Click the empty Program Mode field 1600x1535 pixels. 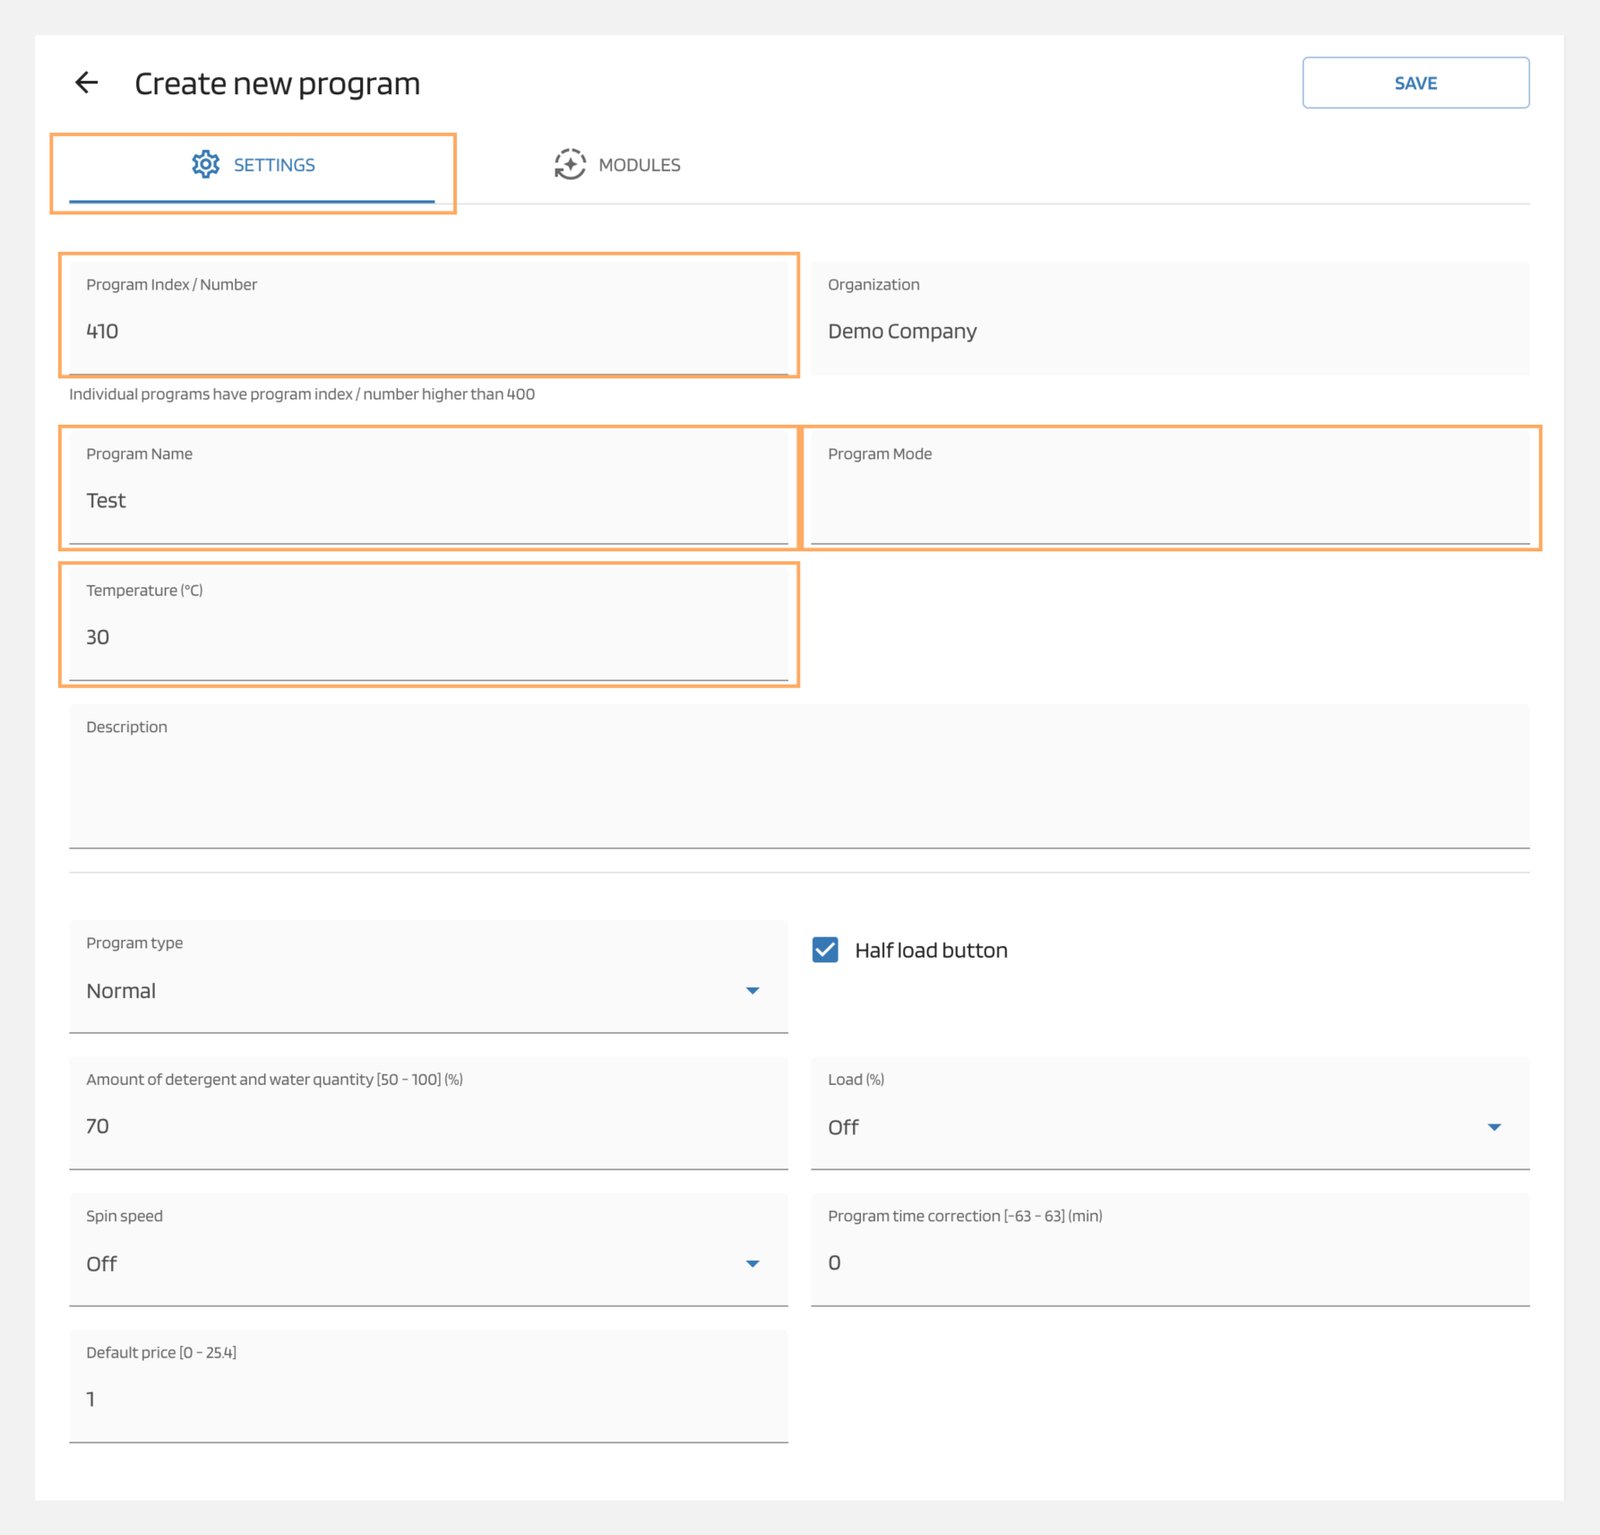point(1170,500)
